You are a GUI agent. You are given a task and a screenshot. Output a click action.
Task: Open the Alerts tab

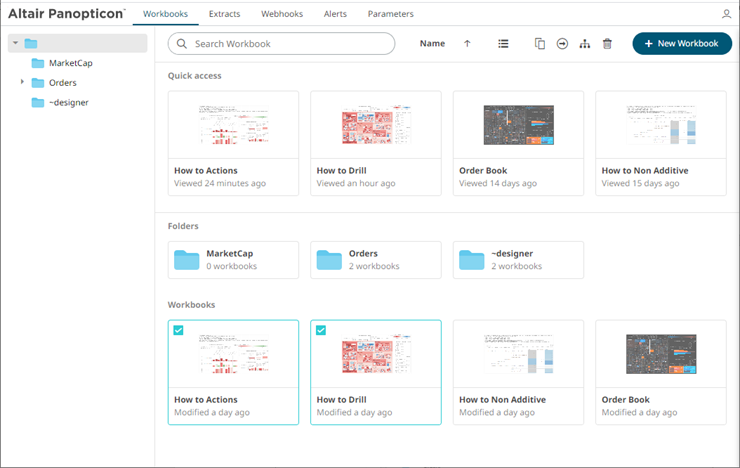coord(335,14)
